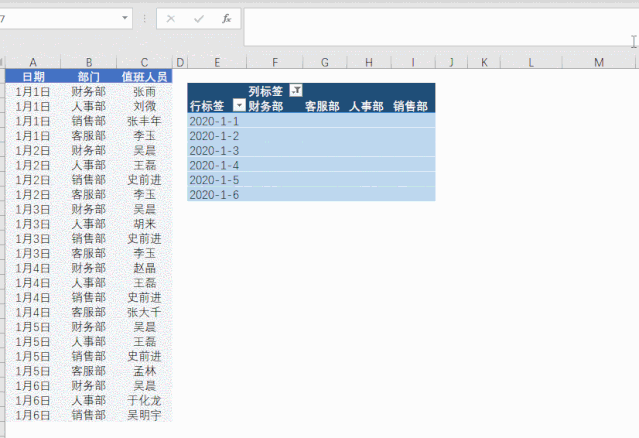Click the formula bar cancel (X) icon
The image size is (639, 438).
(x=172, y=18)
